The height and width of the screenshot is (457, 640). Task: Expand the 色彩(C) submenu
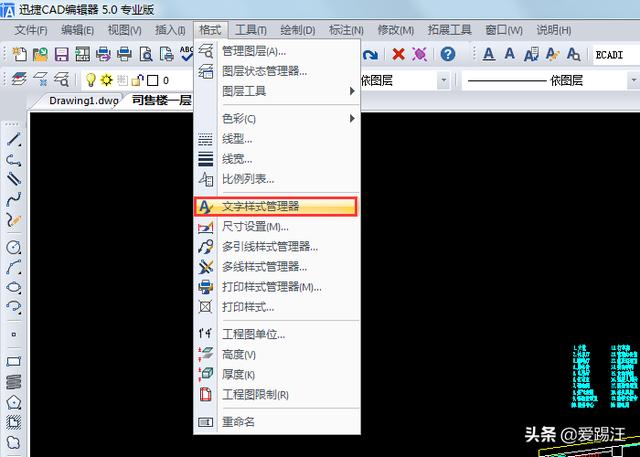(x=277, y=119)
